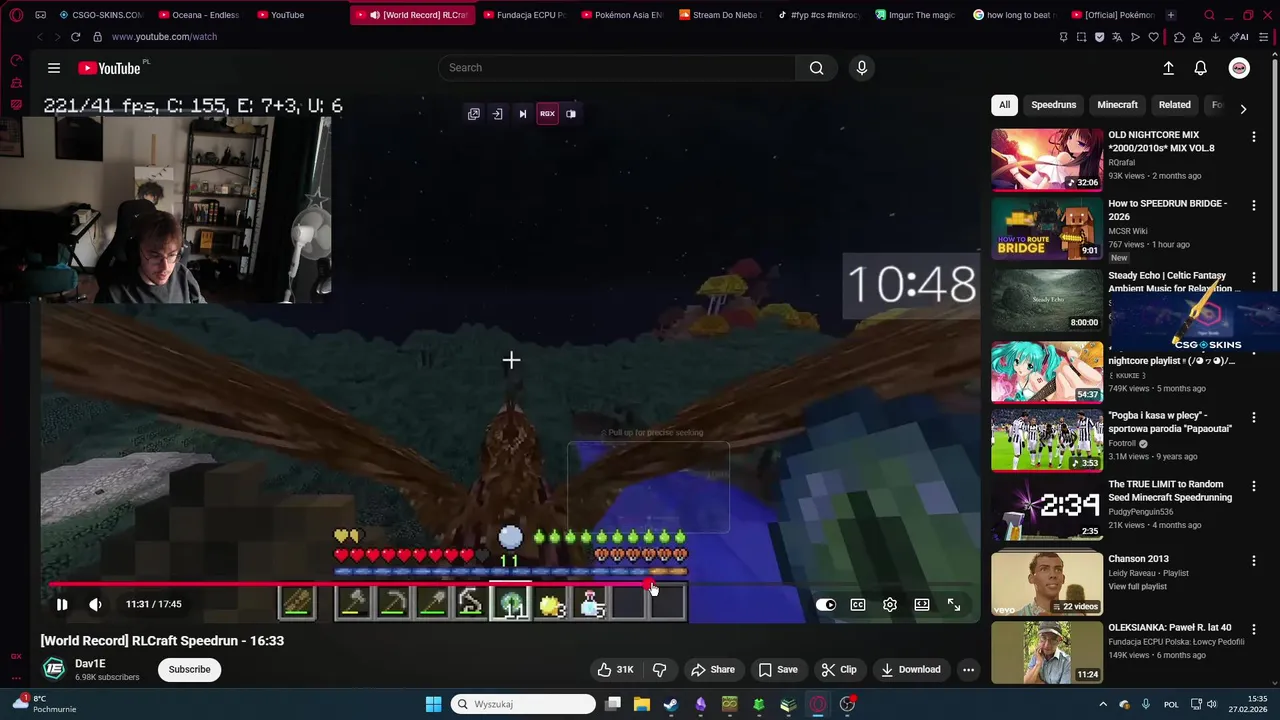Bookmark the page with the heart icon
This screenshot has width=1280, height=720.
pyautogui.click(x=1153, y=37)
